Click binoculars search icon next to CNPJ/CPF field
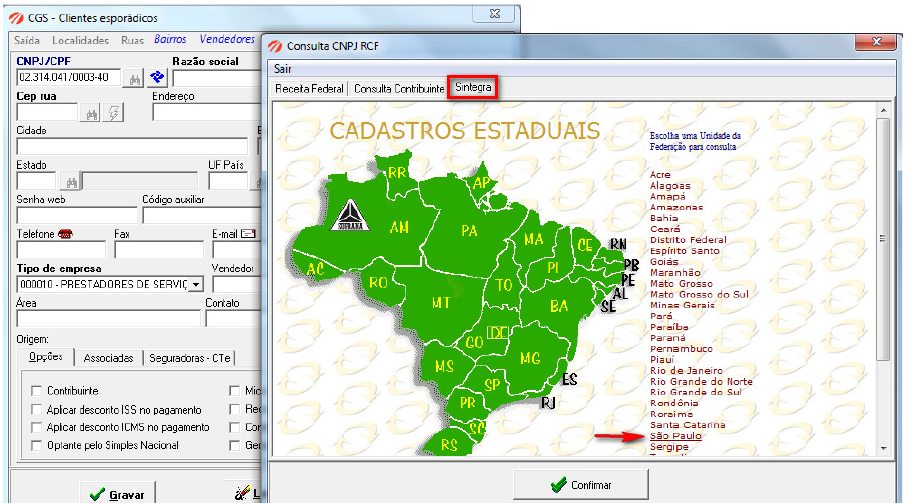 pos(134,79)
